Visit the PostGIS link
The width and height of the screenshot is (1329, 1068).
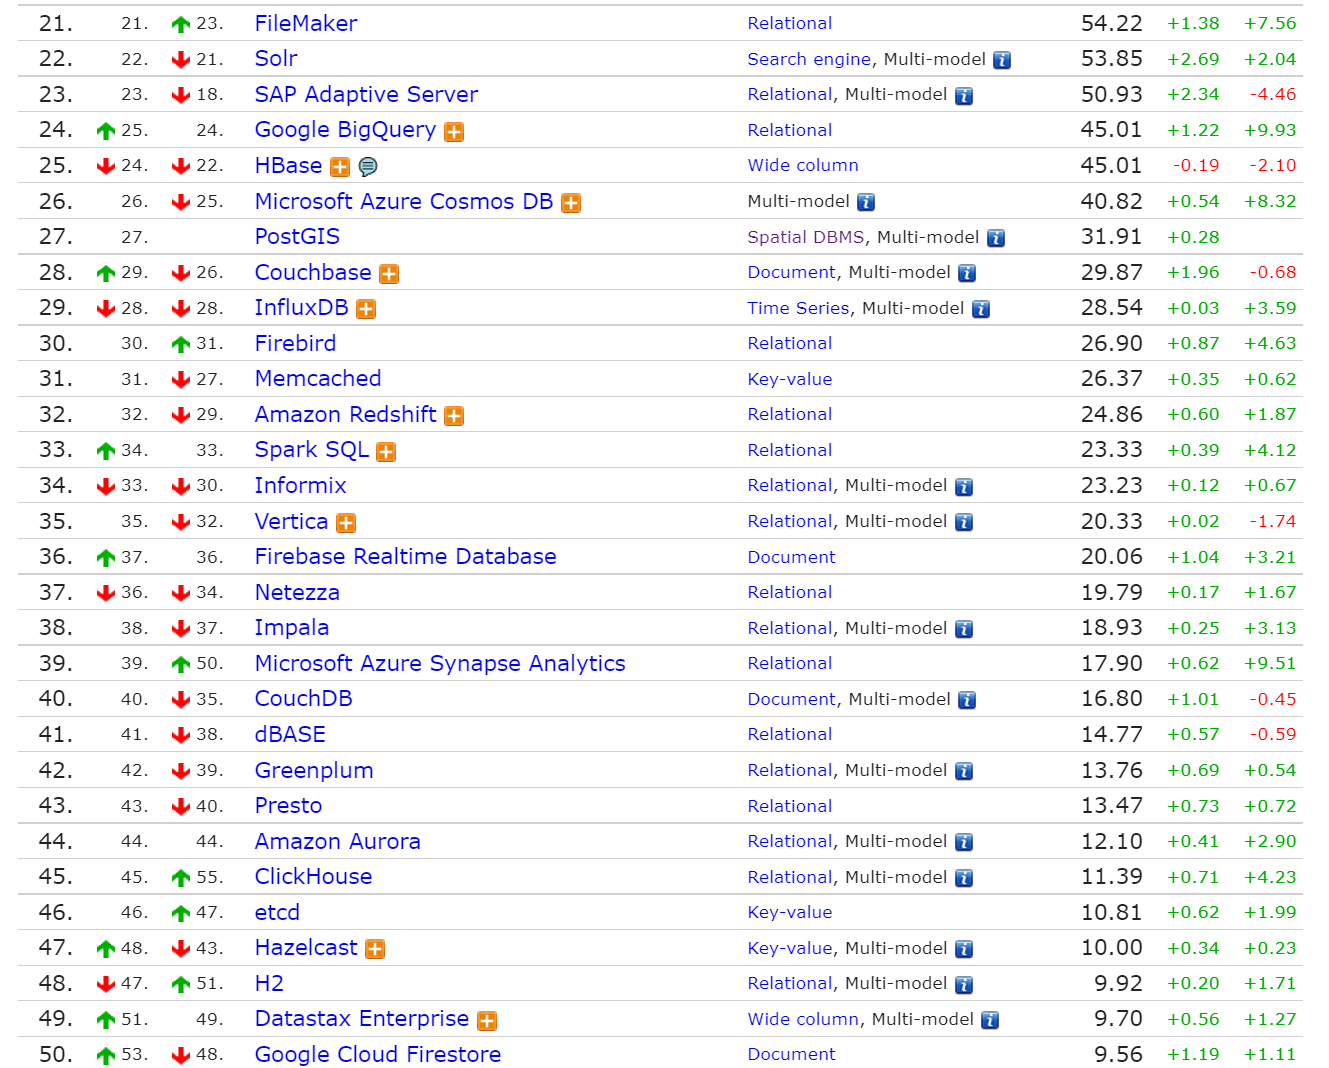click(x=297, y=236)
